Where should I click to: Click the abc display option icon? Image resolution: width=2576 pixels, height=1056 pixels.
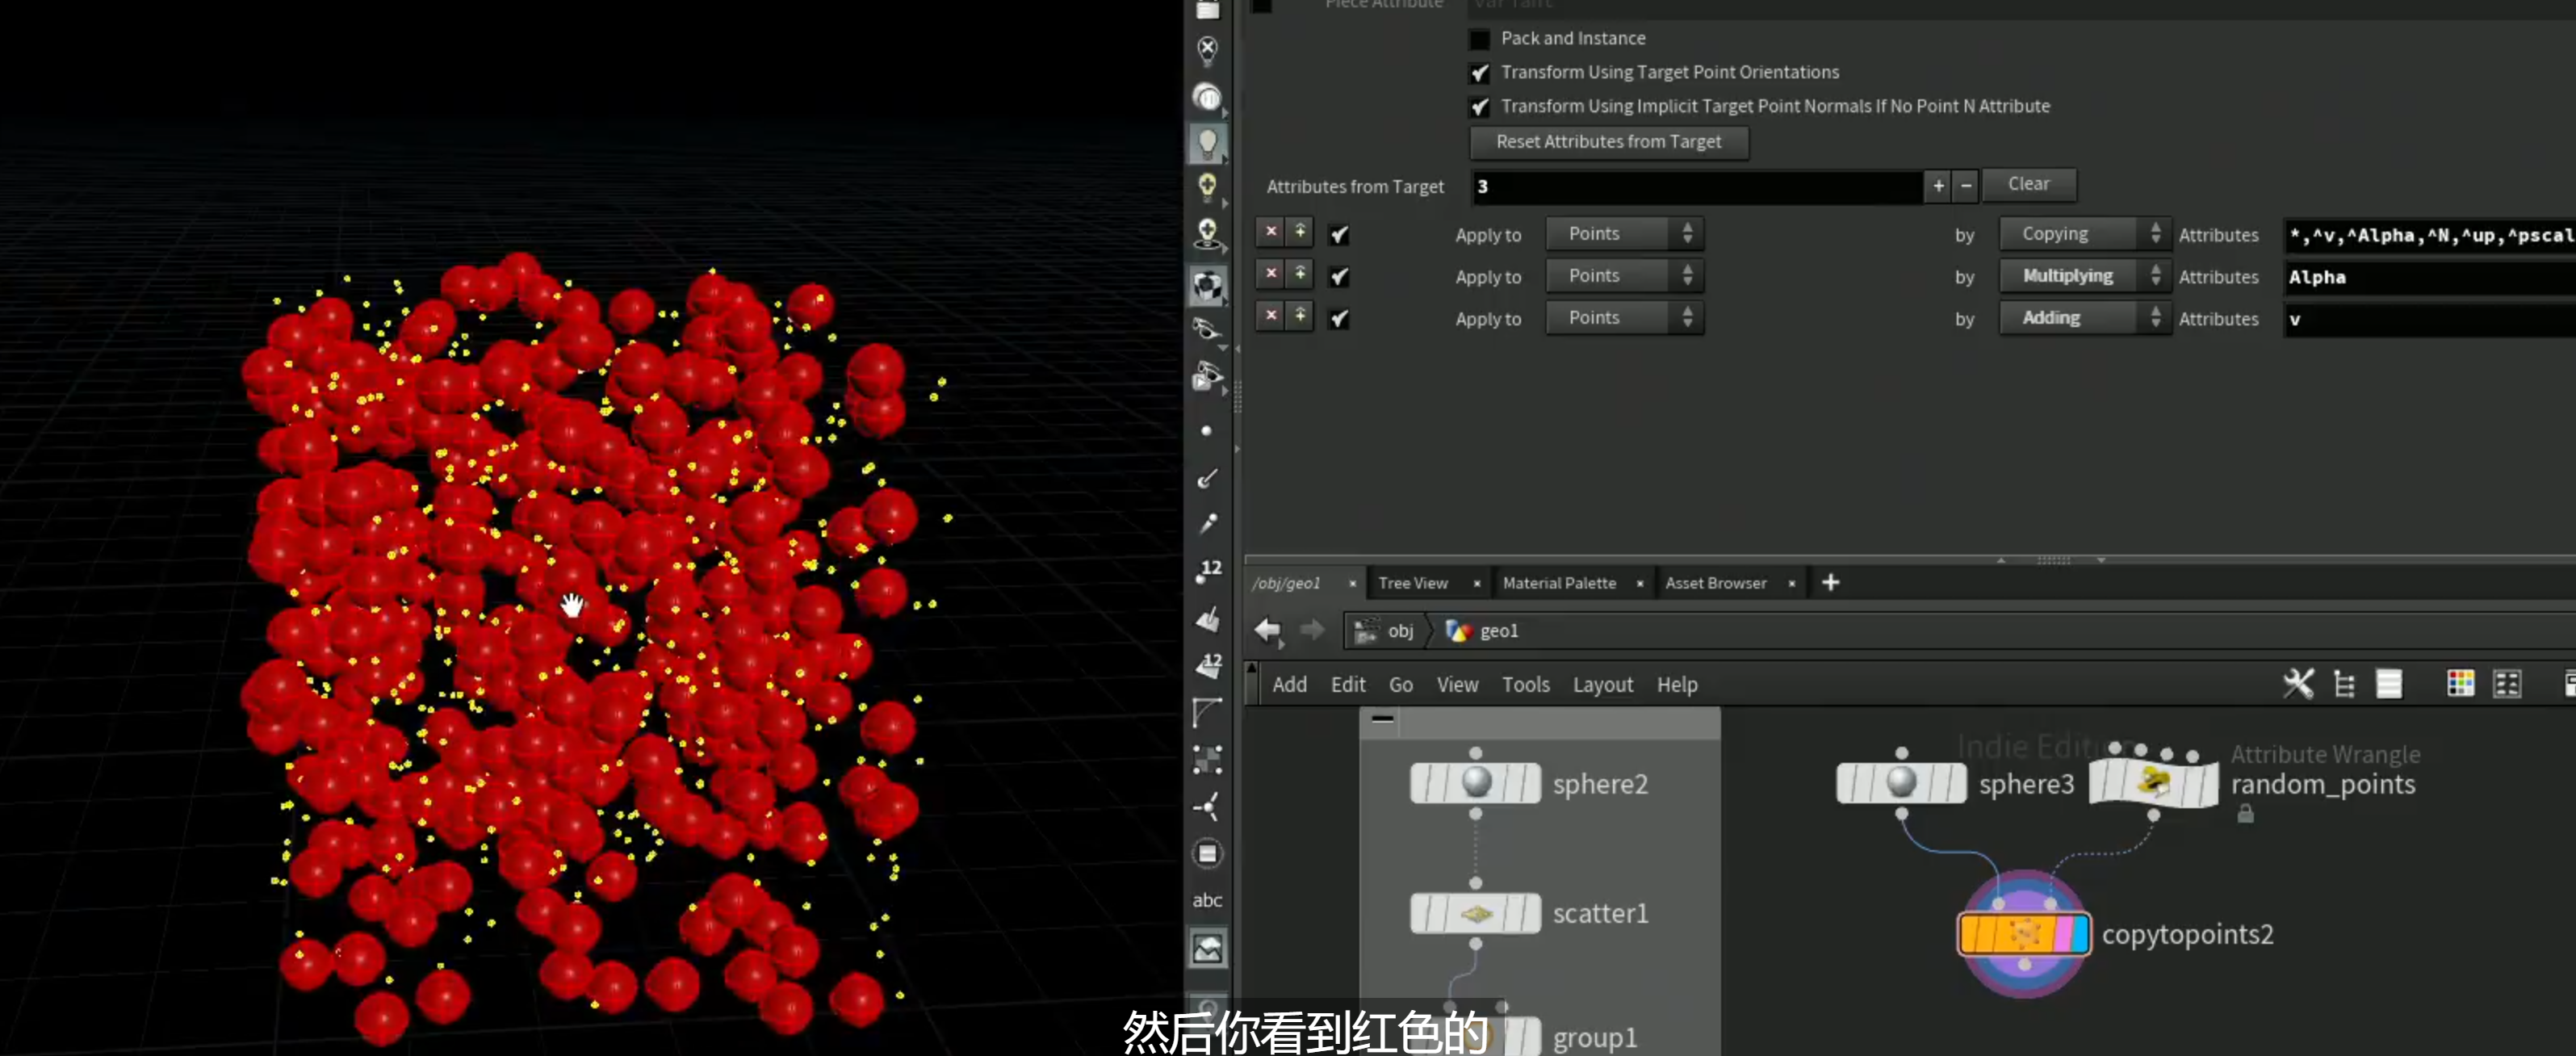pos(1207,900)
